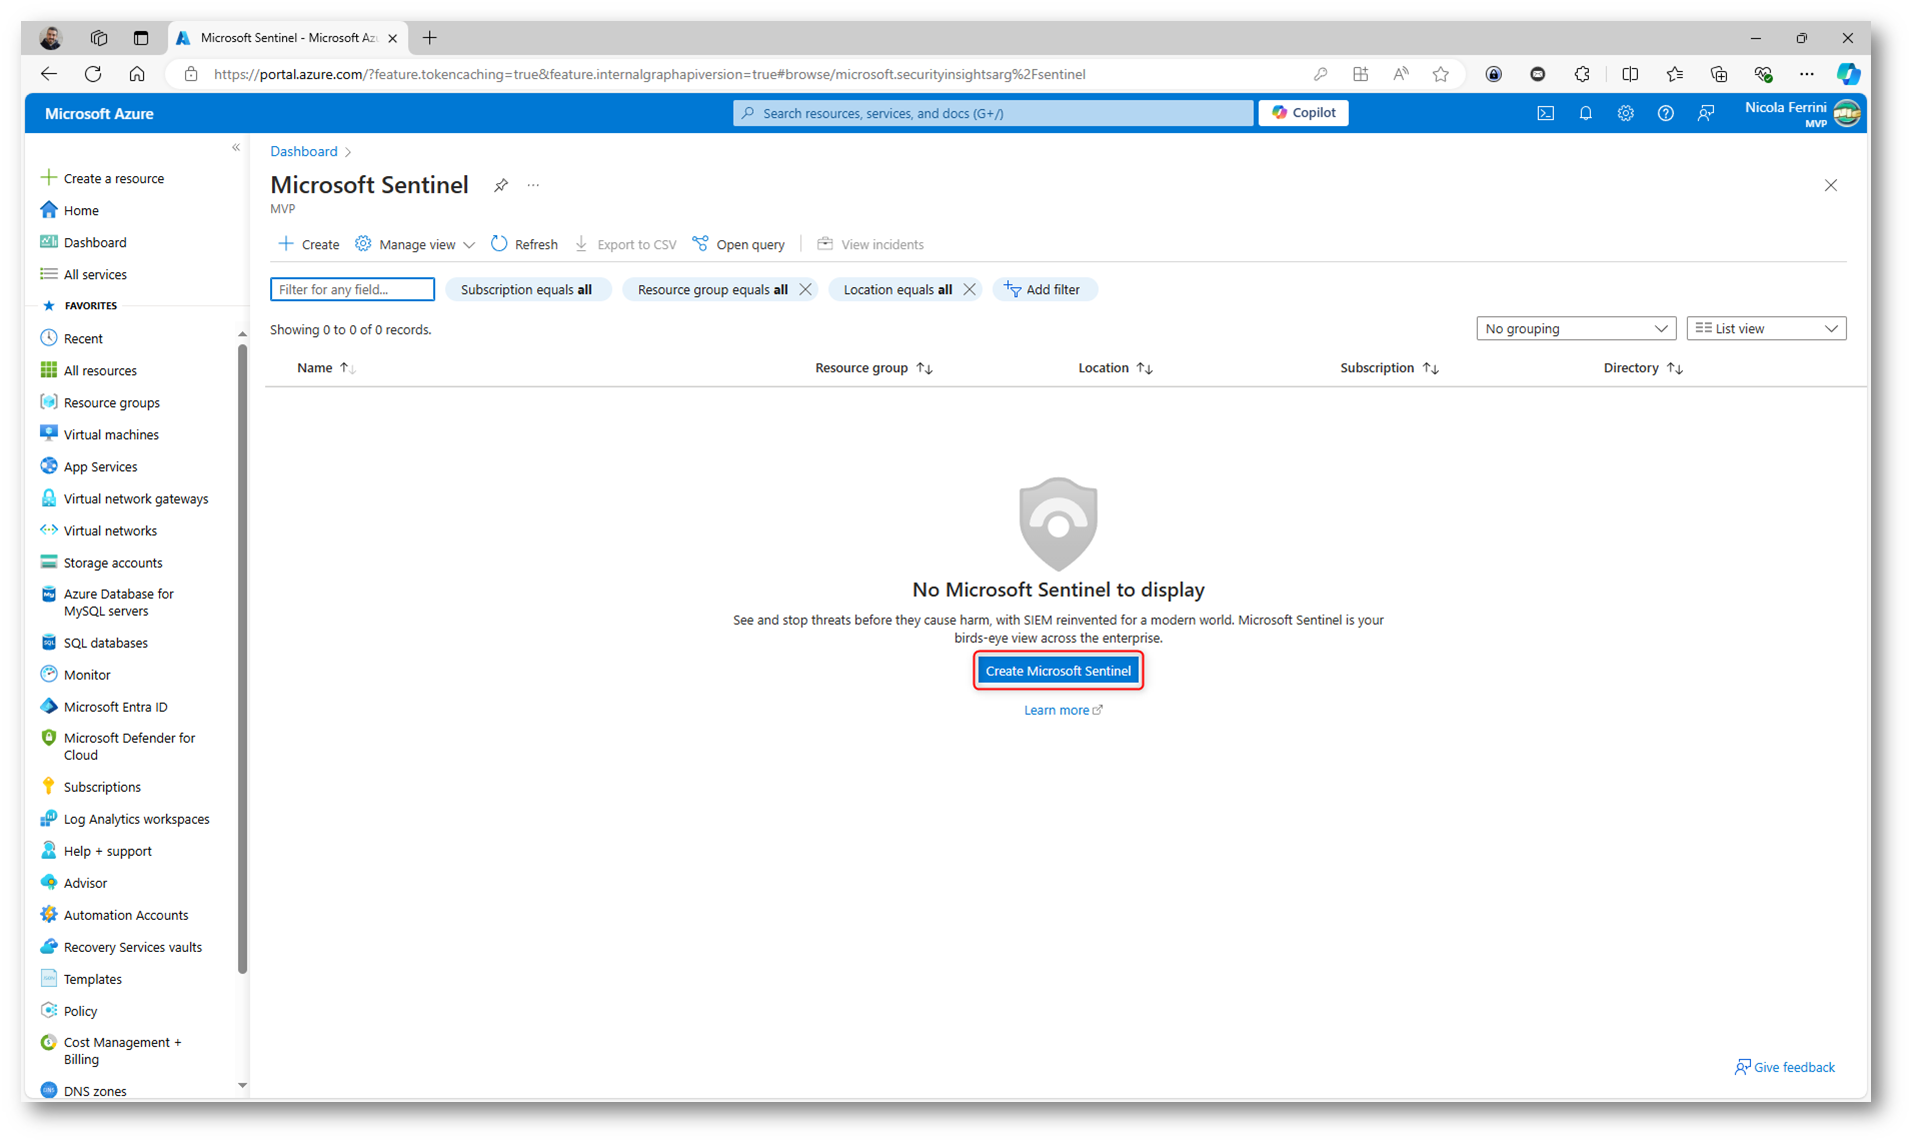Click the Advisor icon

48,882
